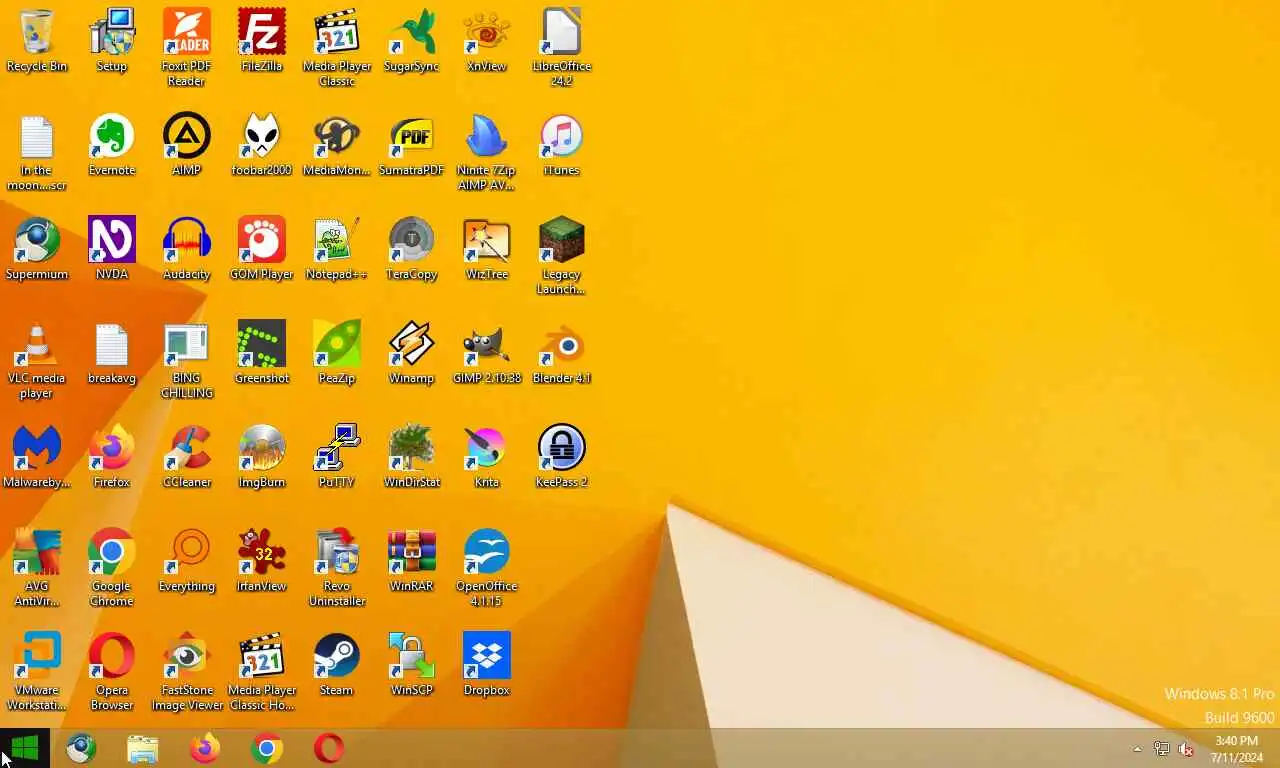The image size is (1280, 768).
Task: Select the Opera Browser desktop shortcut
Action: [112, 656]
